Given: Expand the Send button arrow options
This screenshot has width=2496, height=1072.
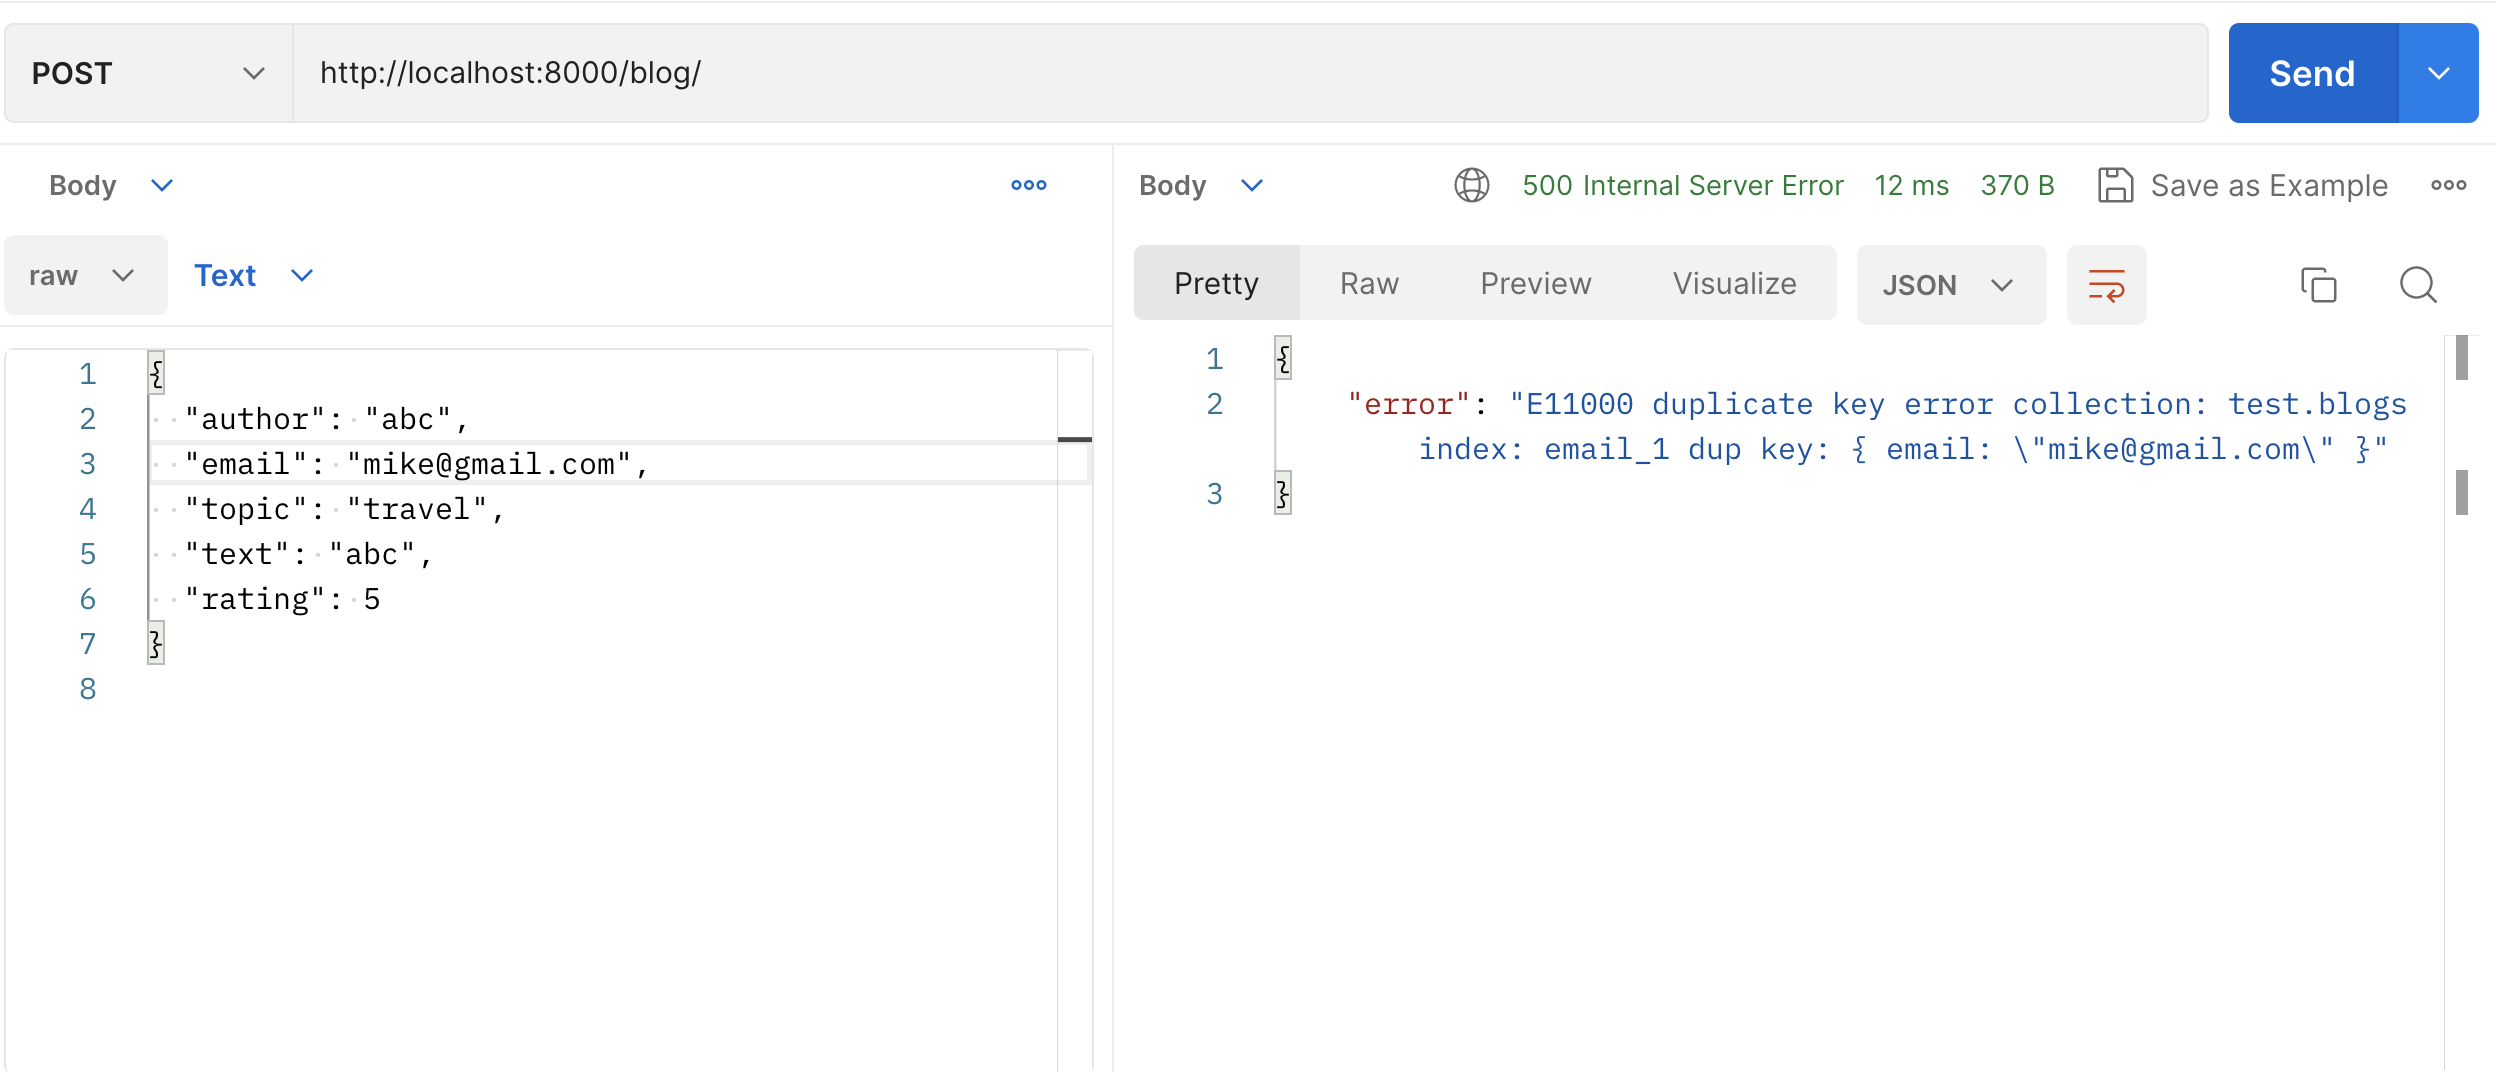Looking at the screenshot, I should pos(2438,73).
